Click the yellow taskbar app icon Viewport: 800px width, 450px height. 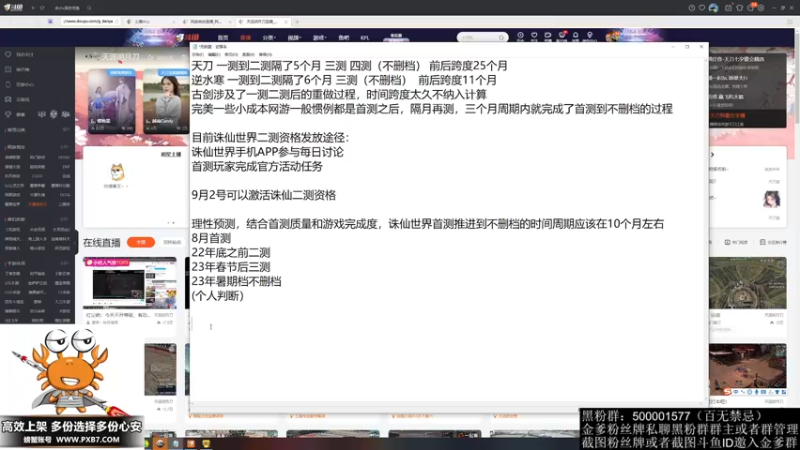pos(206,444)
